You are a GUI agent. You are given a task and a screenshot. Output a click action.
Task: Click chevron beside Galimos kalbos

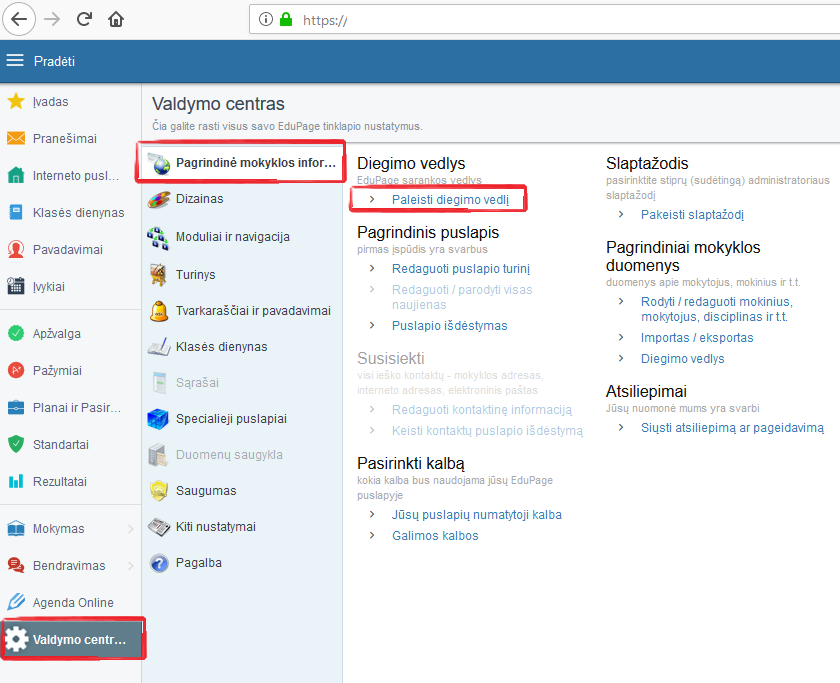372,535
